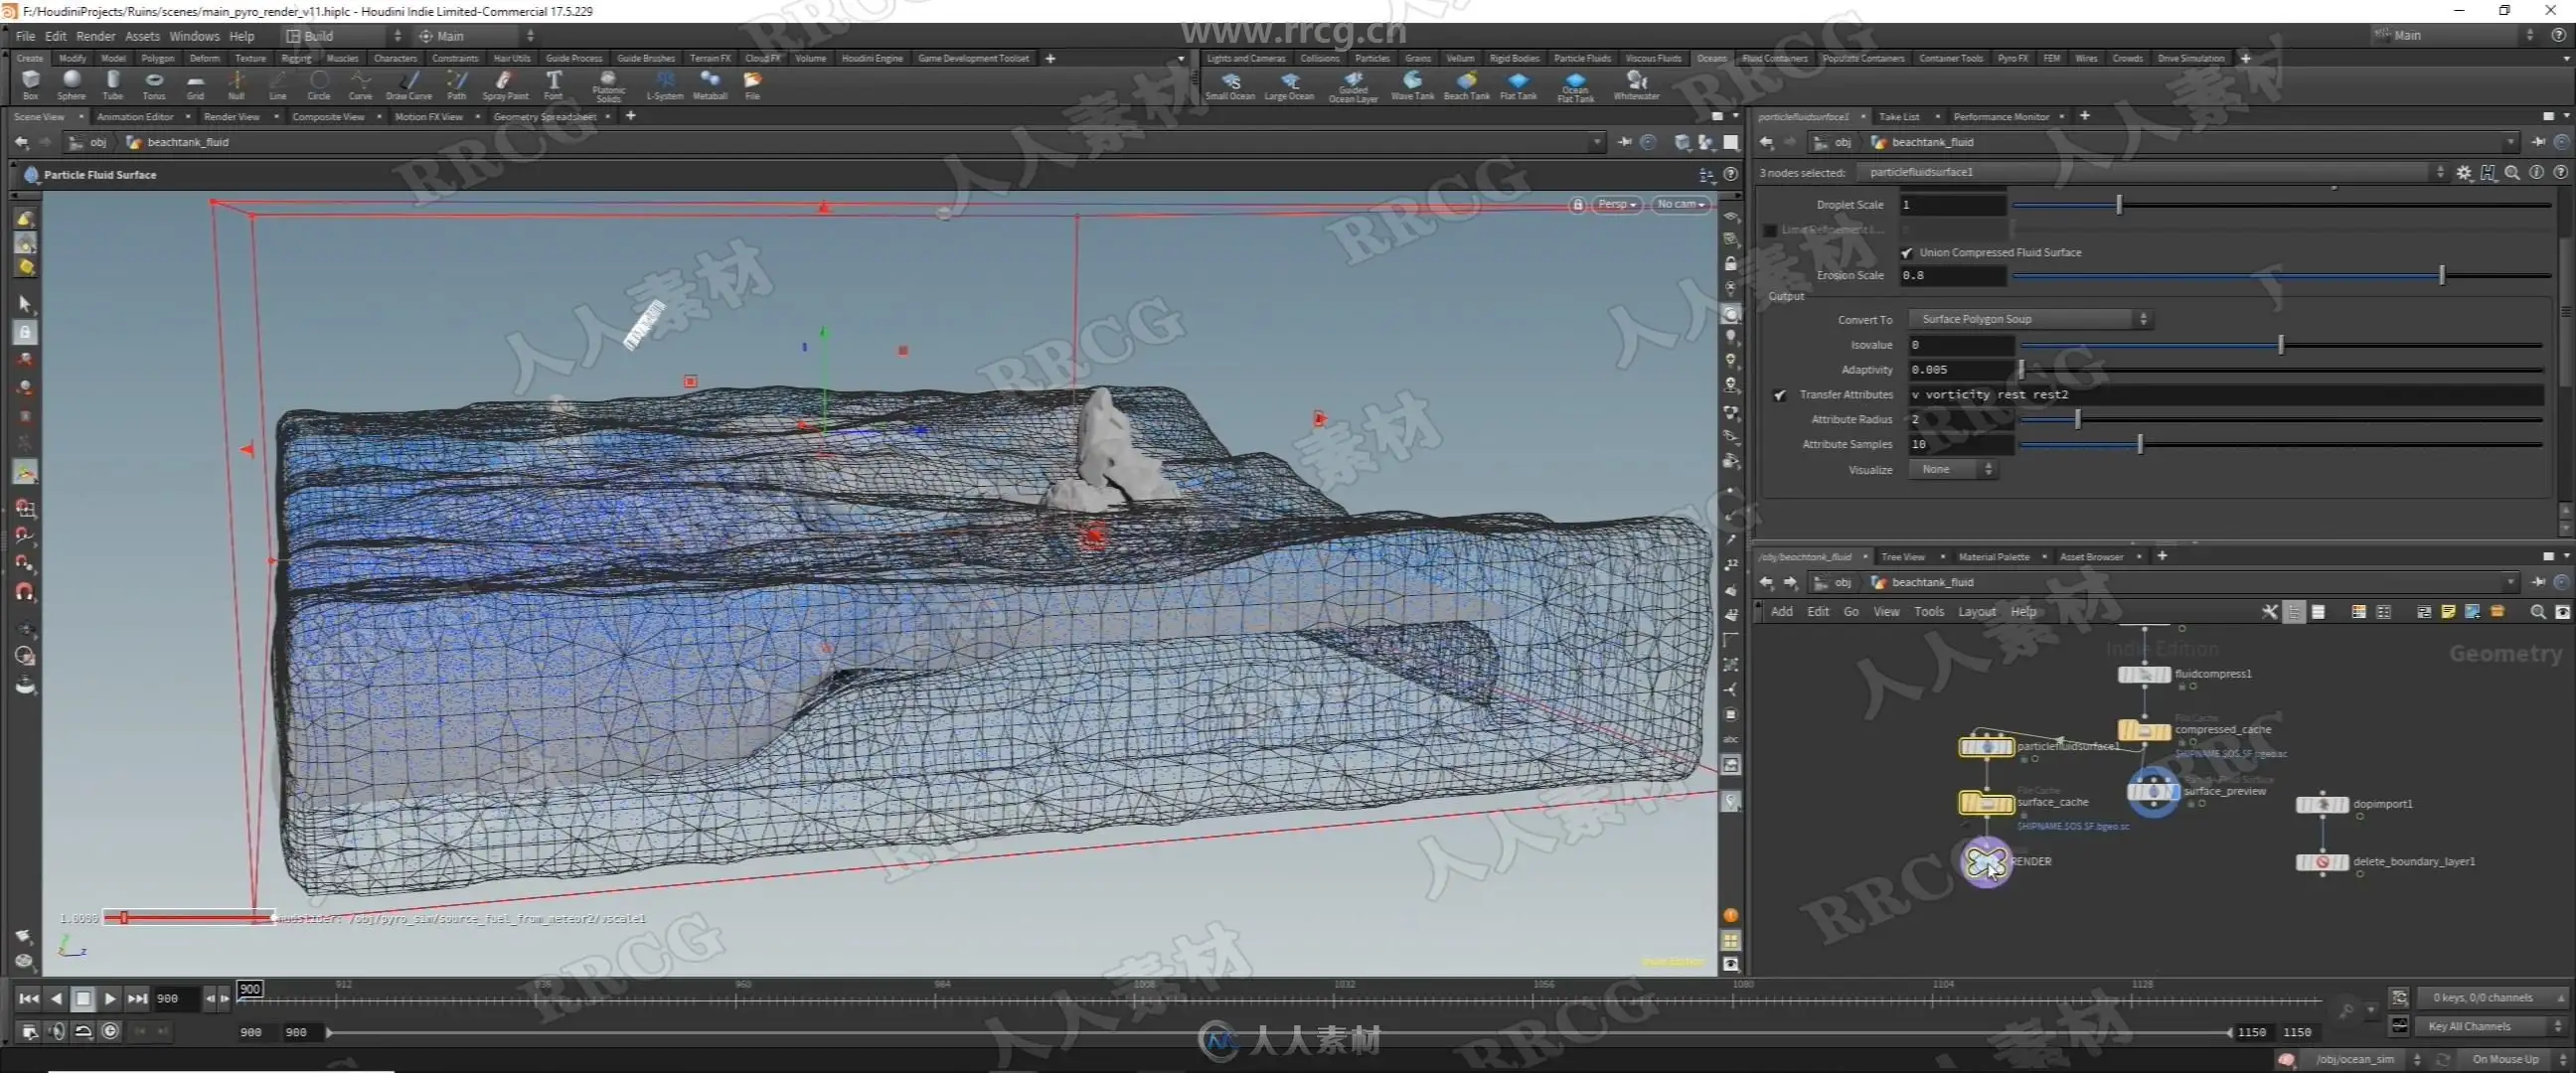2576x1073 pixels.
Task: Open the Convert To dropdown
Action: tap(2030, 319)
